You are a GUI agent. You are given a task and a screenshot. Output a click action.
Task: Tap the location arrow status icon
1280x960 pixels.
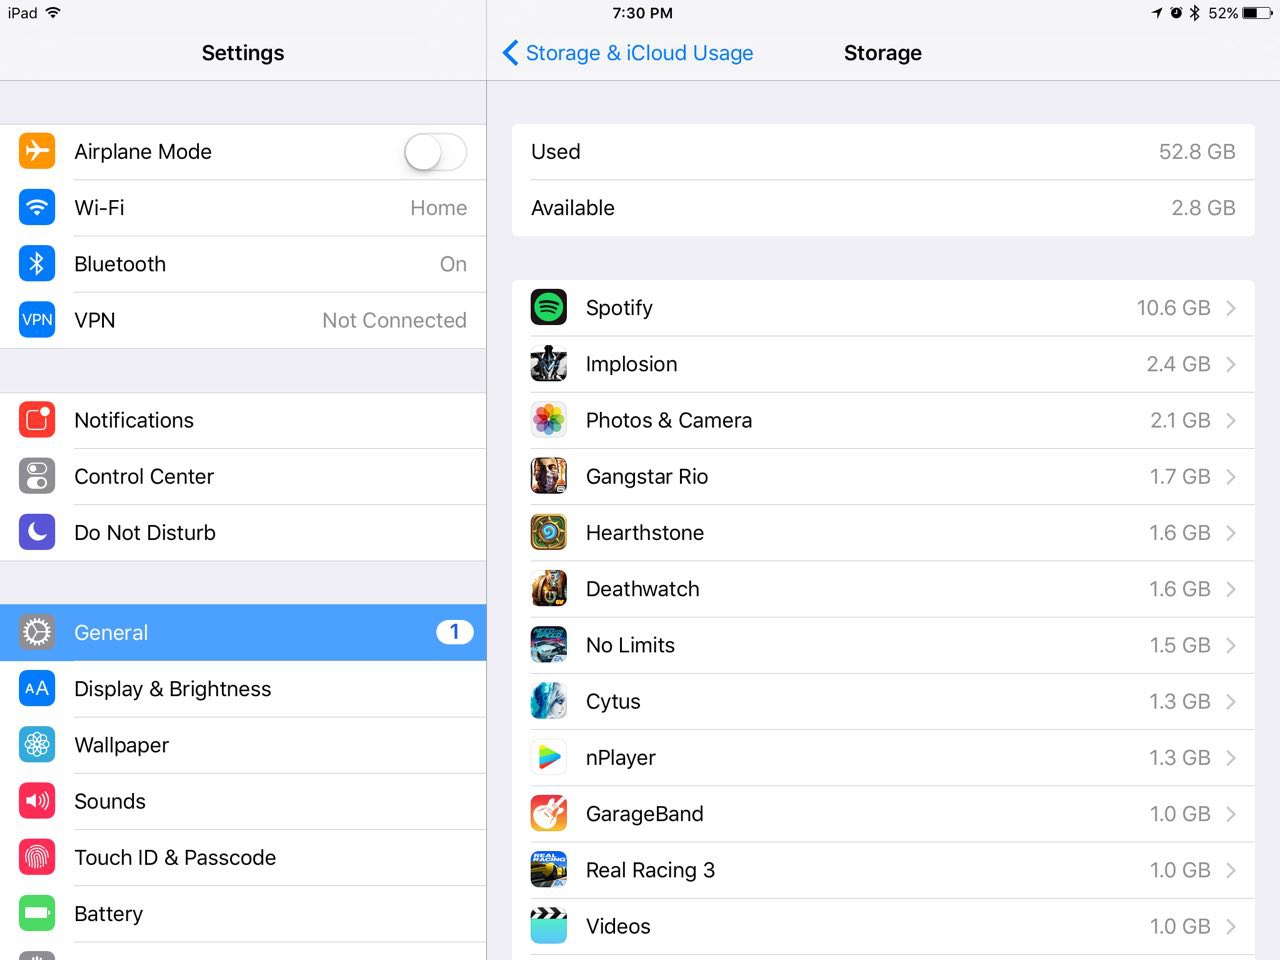pos(1157,13)
